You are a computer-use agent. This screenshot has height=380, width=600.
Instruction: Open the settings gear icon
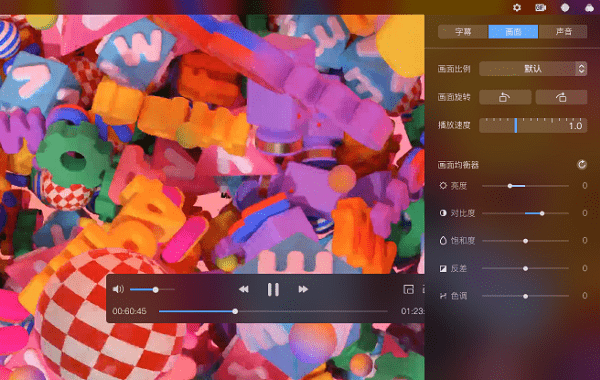517,8
